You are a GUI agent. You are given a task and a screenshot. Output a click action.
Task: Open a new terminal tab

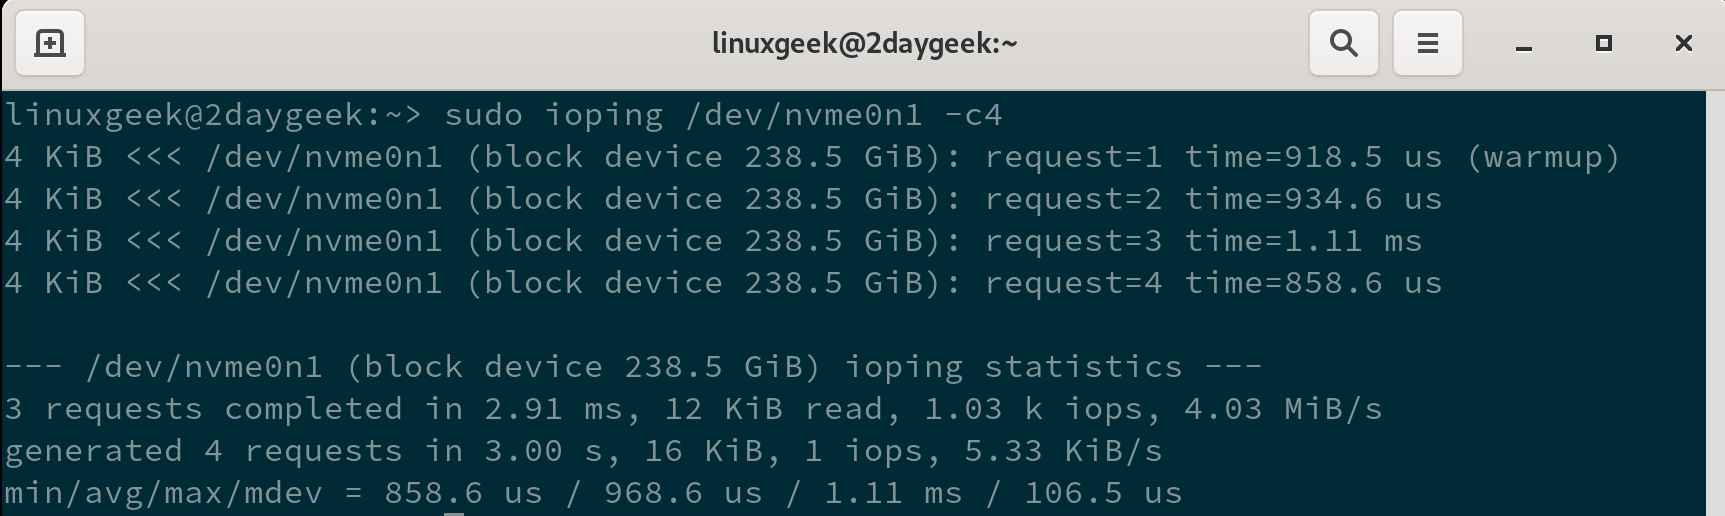(x=49, y=43)
